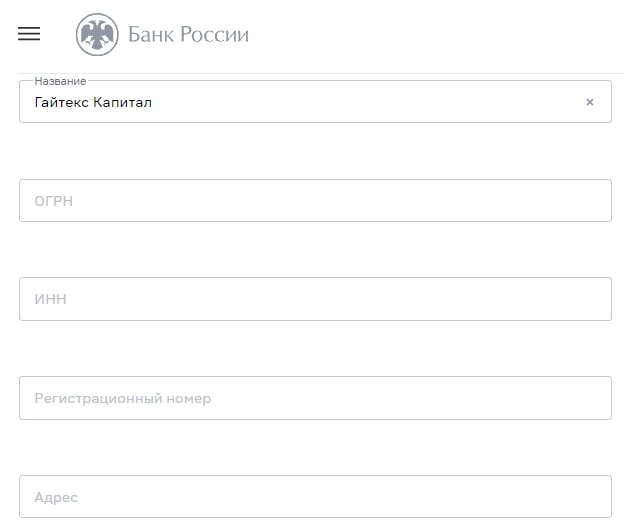
Task: Clear the Название field with the X icon
Action: click(x=590, y=102)
